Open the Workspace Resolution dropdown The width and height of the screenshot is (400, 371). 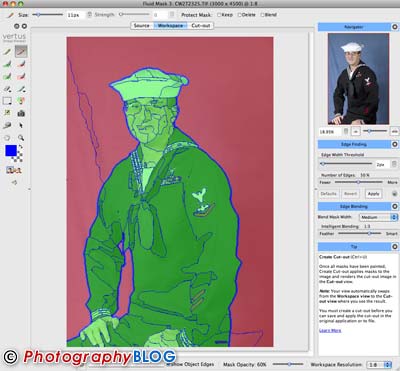(379, 365)
